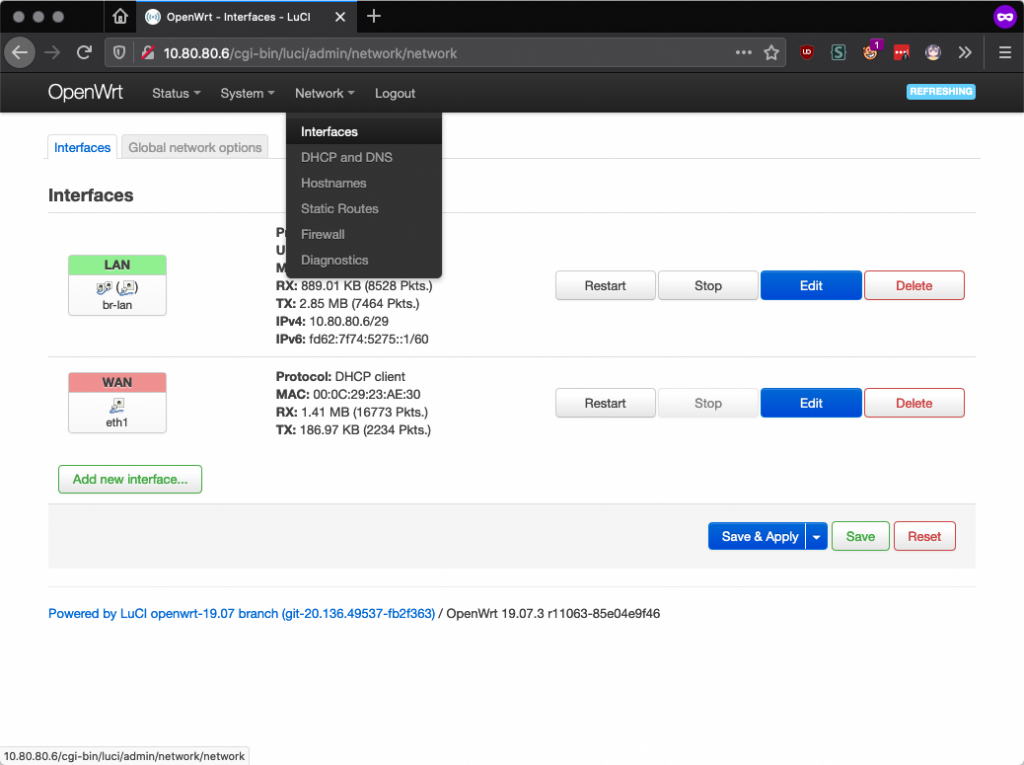Viewport: 1024px width, 765px height.
Task: Click the purple avatar extension icon
Action: click(x=933, y=53)
